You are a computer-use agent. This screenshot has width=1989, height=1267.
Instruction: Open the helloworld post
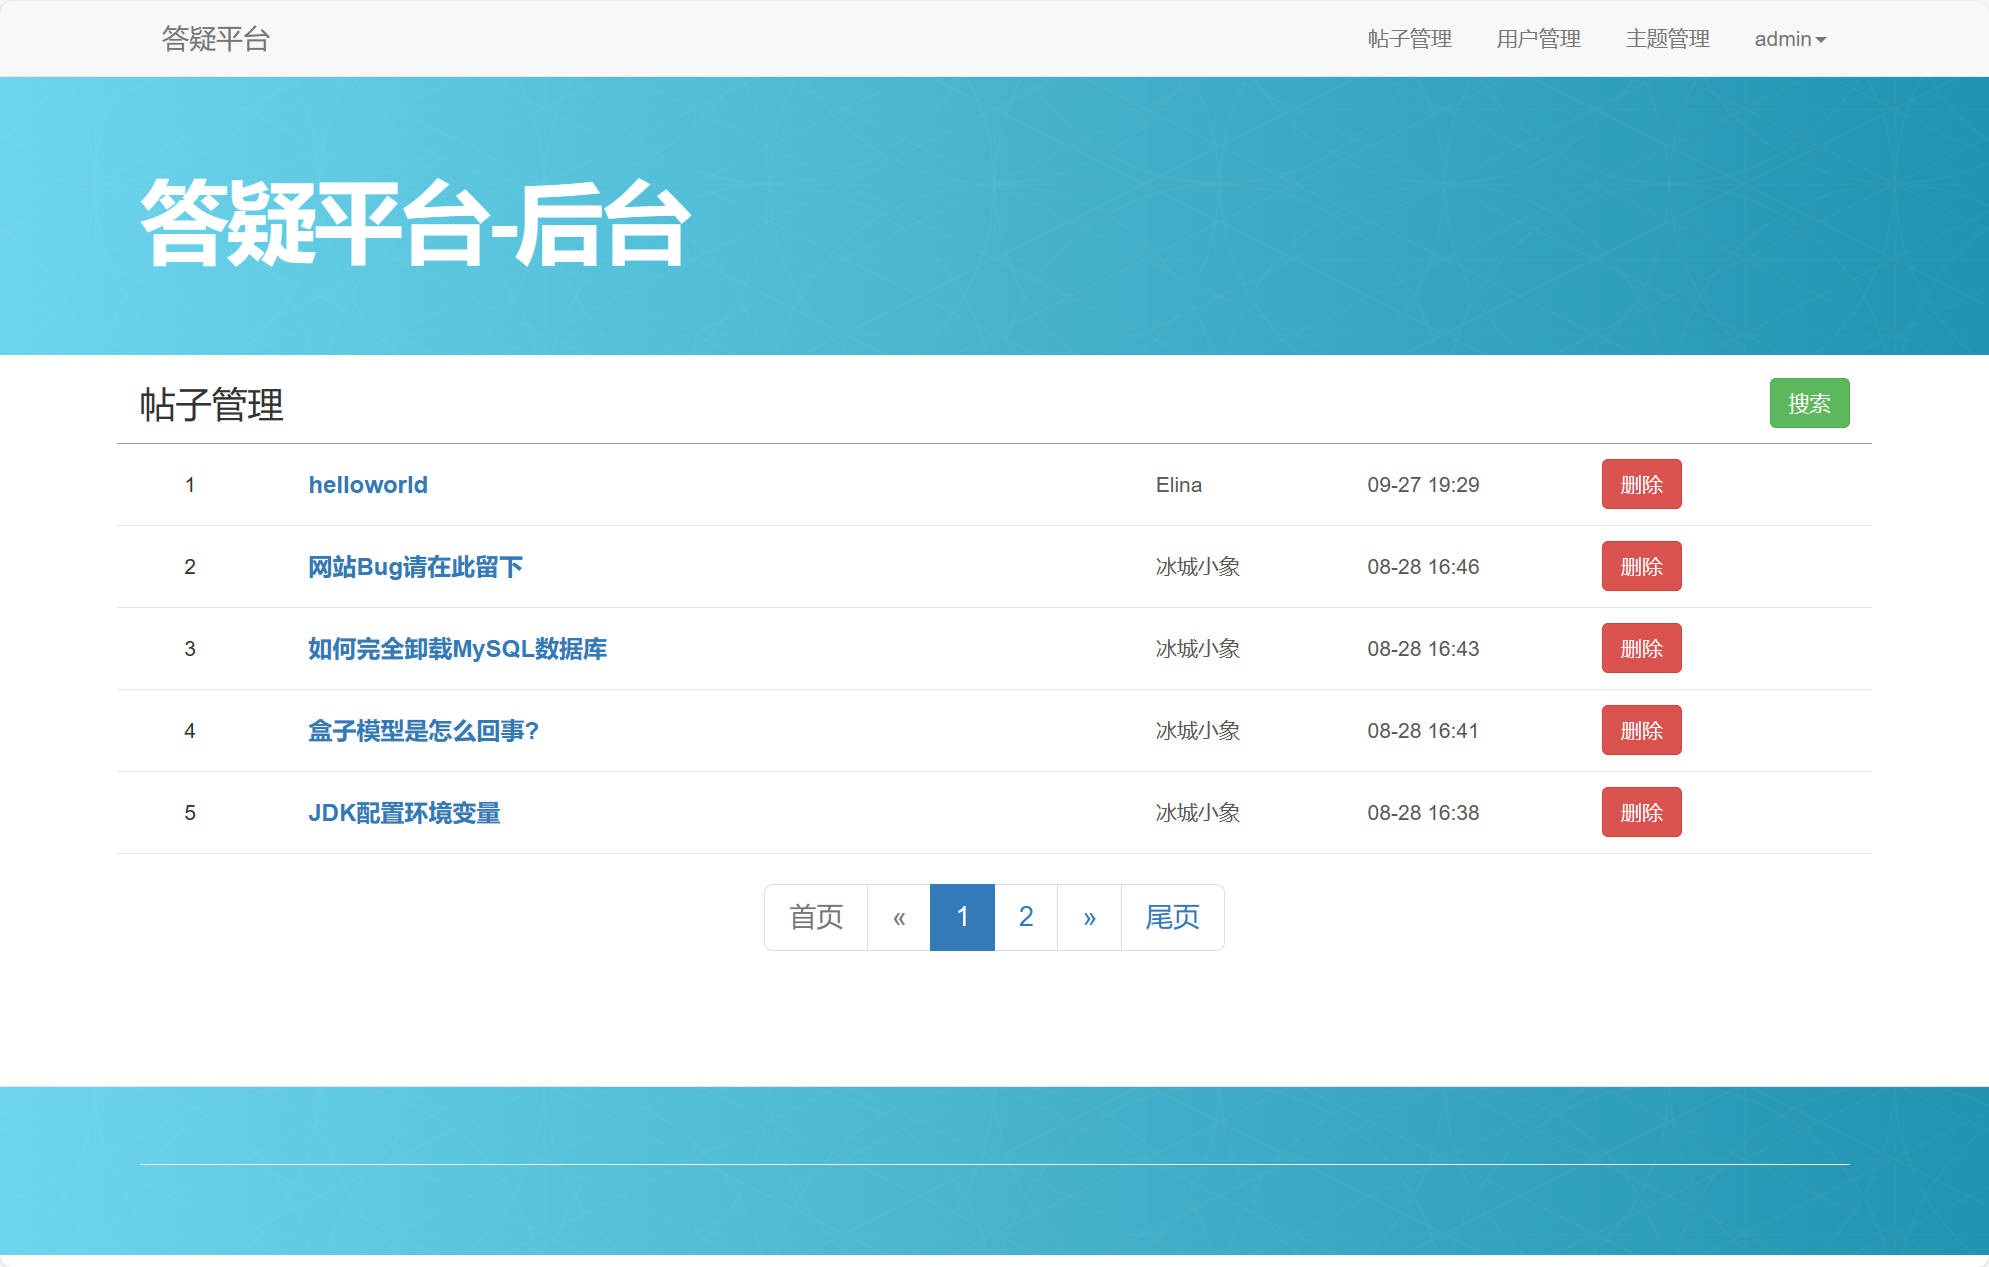[x=367, y=485]
